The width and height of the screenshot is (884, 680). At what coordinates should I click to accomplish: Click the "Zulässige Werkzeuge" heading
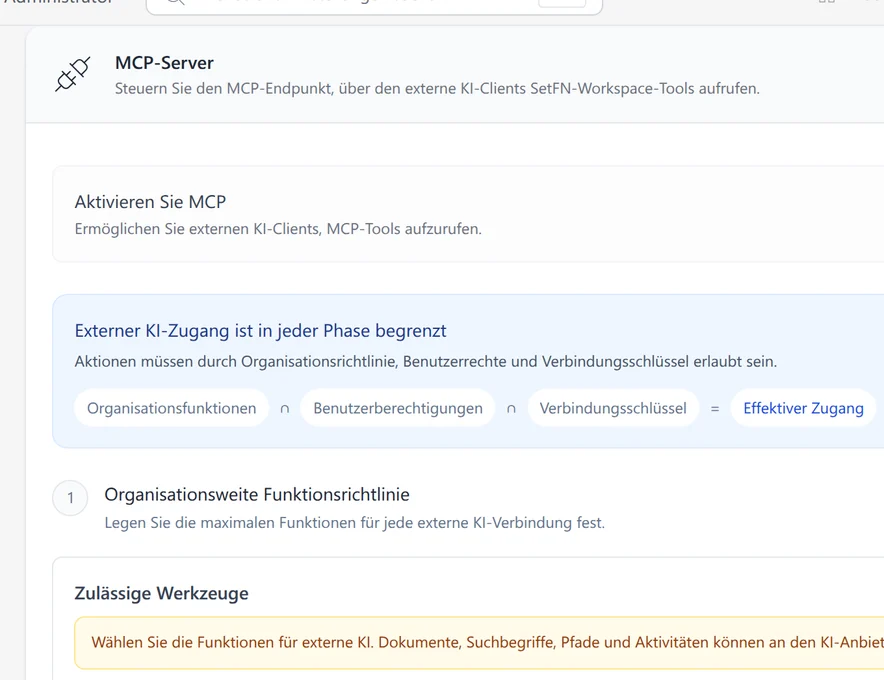(x=161, y=593)
